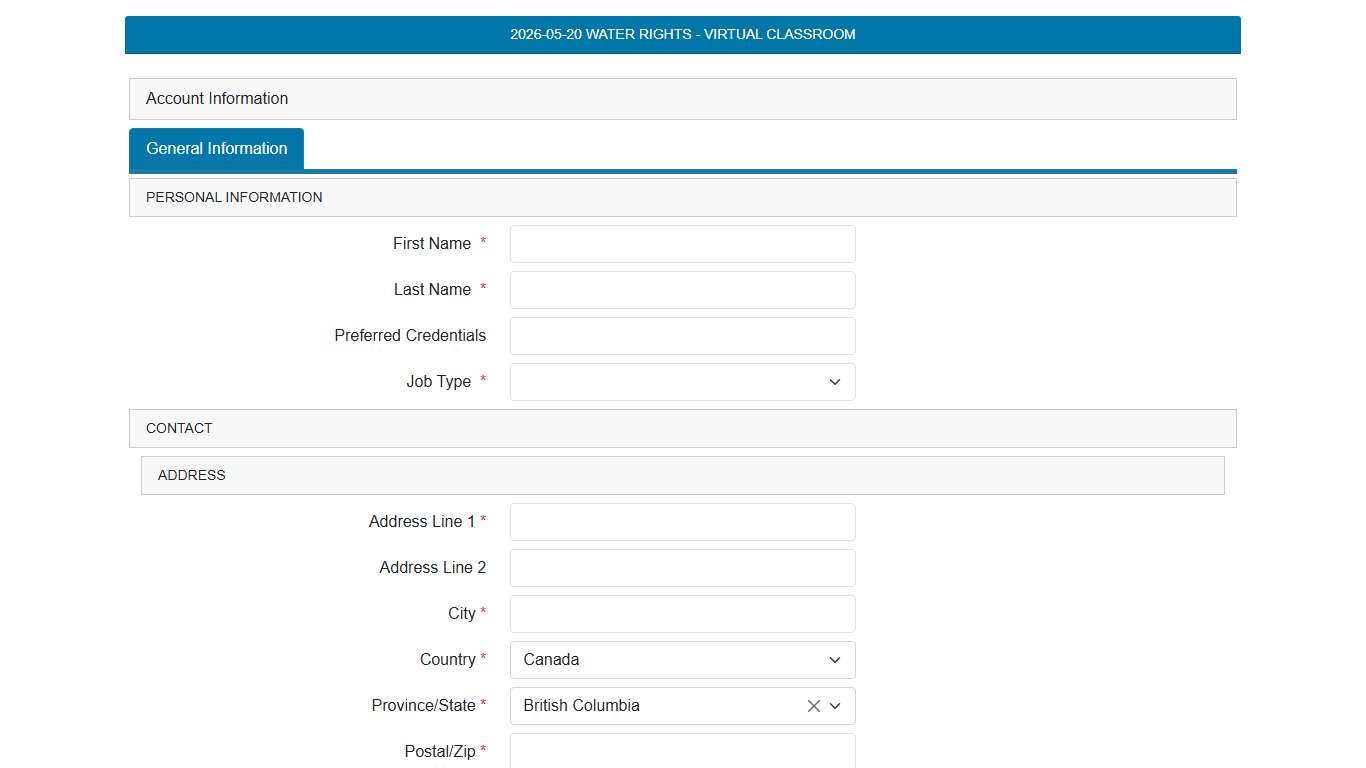Viewport: 1366px width, 768px height.
Task: Select the Preferred Credentials text box
Action: (x=682, y=336)
